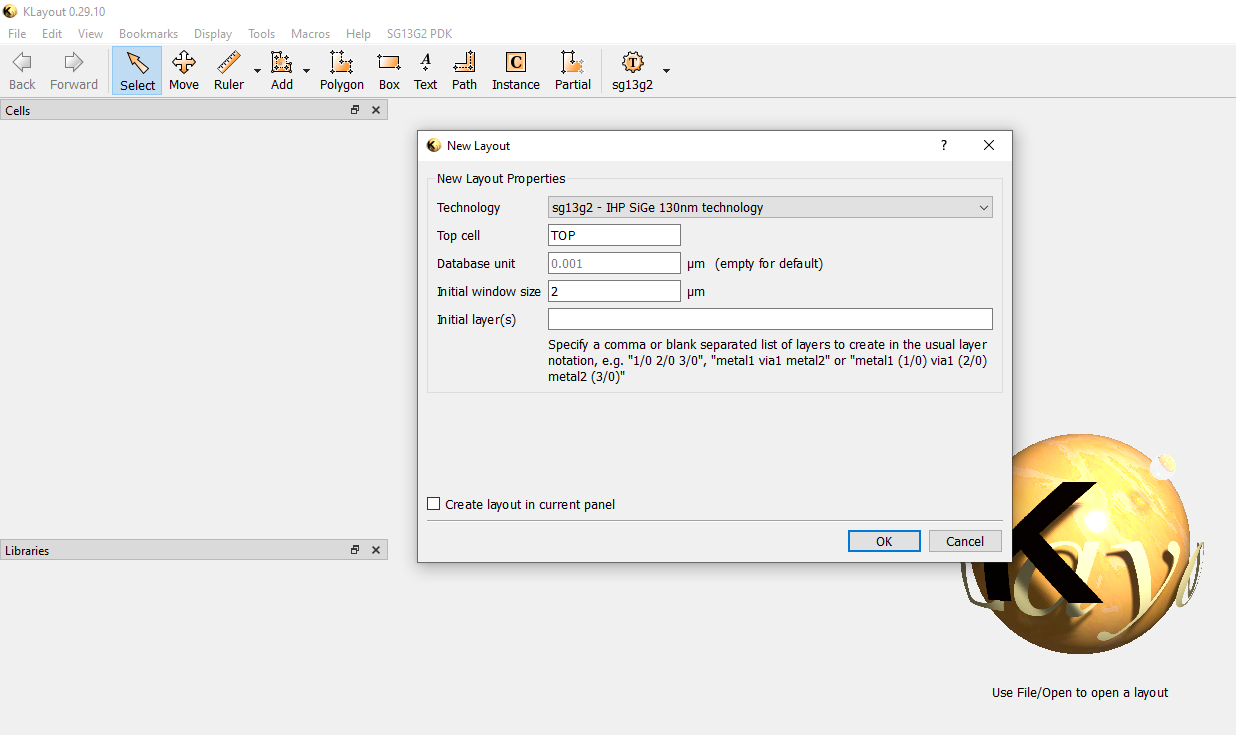Activate the Move tool
The height and width of the screenshot is (735, 1236).
[x=184, y=71]
